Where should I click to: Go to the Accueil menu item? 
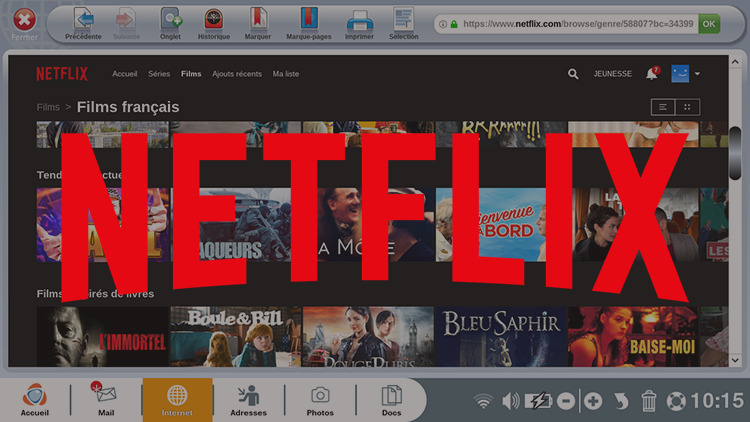124,74
